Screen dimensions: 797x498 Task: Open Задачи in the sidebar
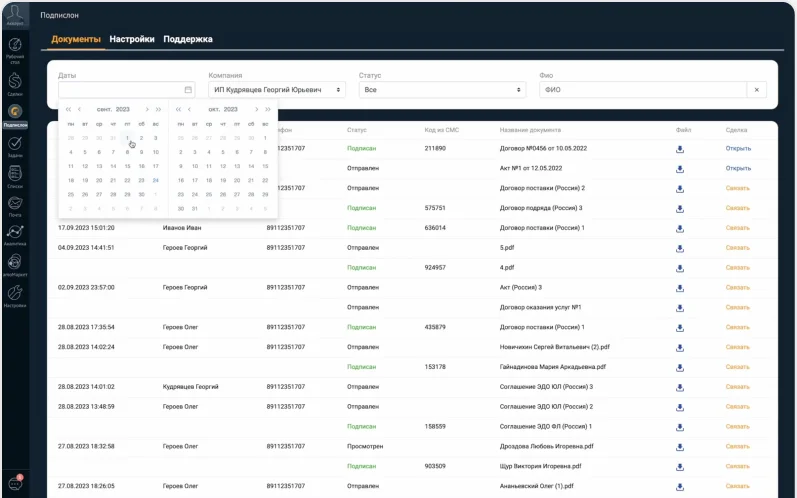click(15, 147)
